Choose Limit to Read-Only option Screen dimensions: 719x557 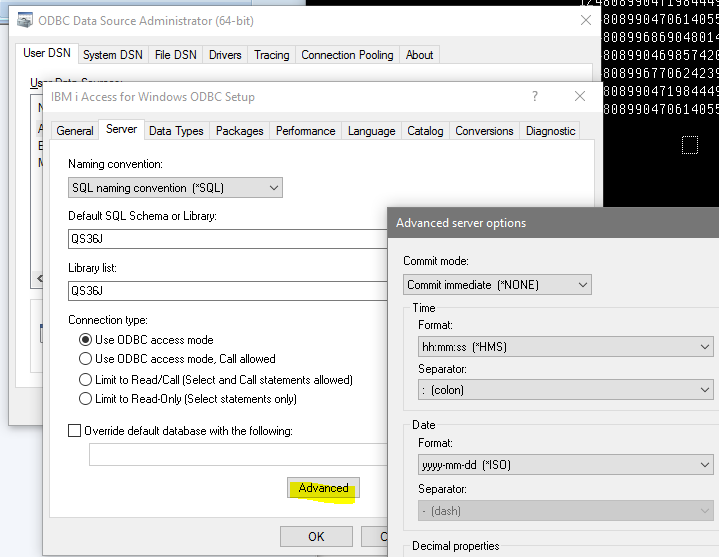(86, 399)
